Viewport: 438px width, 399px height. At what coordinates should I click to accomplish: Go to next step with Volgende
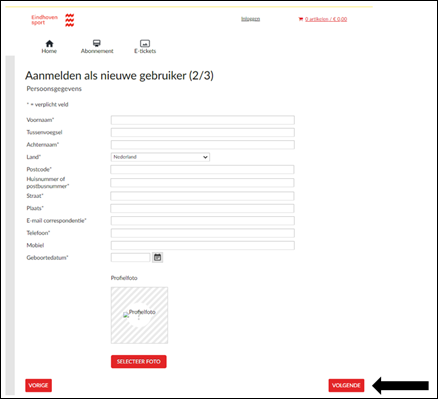(x=346, y=385)
